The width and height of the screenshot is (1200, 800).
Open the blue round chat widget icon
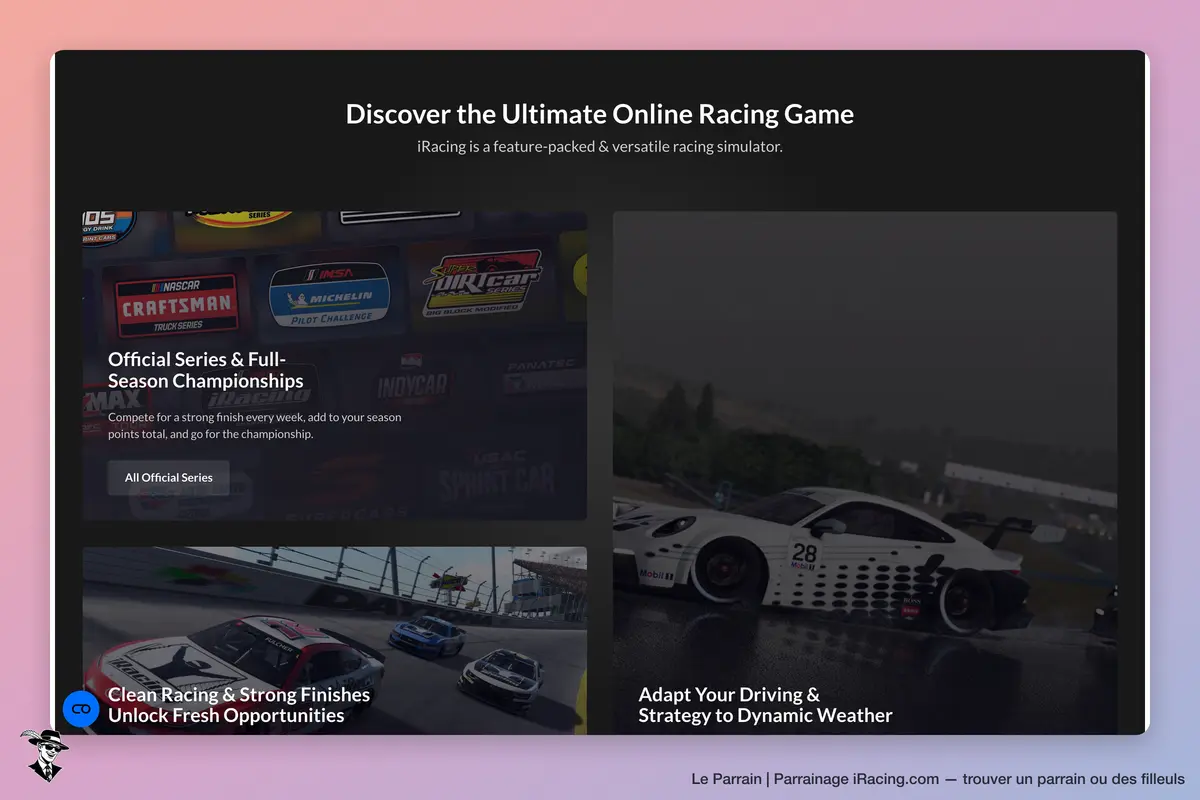pos(81,708)
